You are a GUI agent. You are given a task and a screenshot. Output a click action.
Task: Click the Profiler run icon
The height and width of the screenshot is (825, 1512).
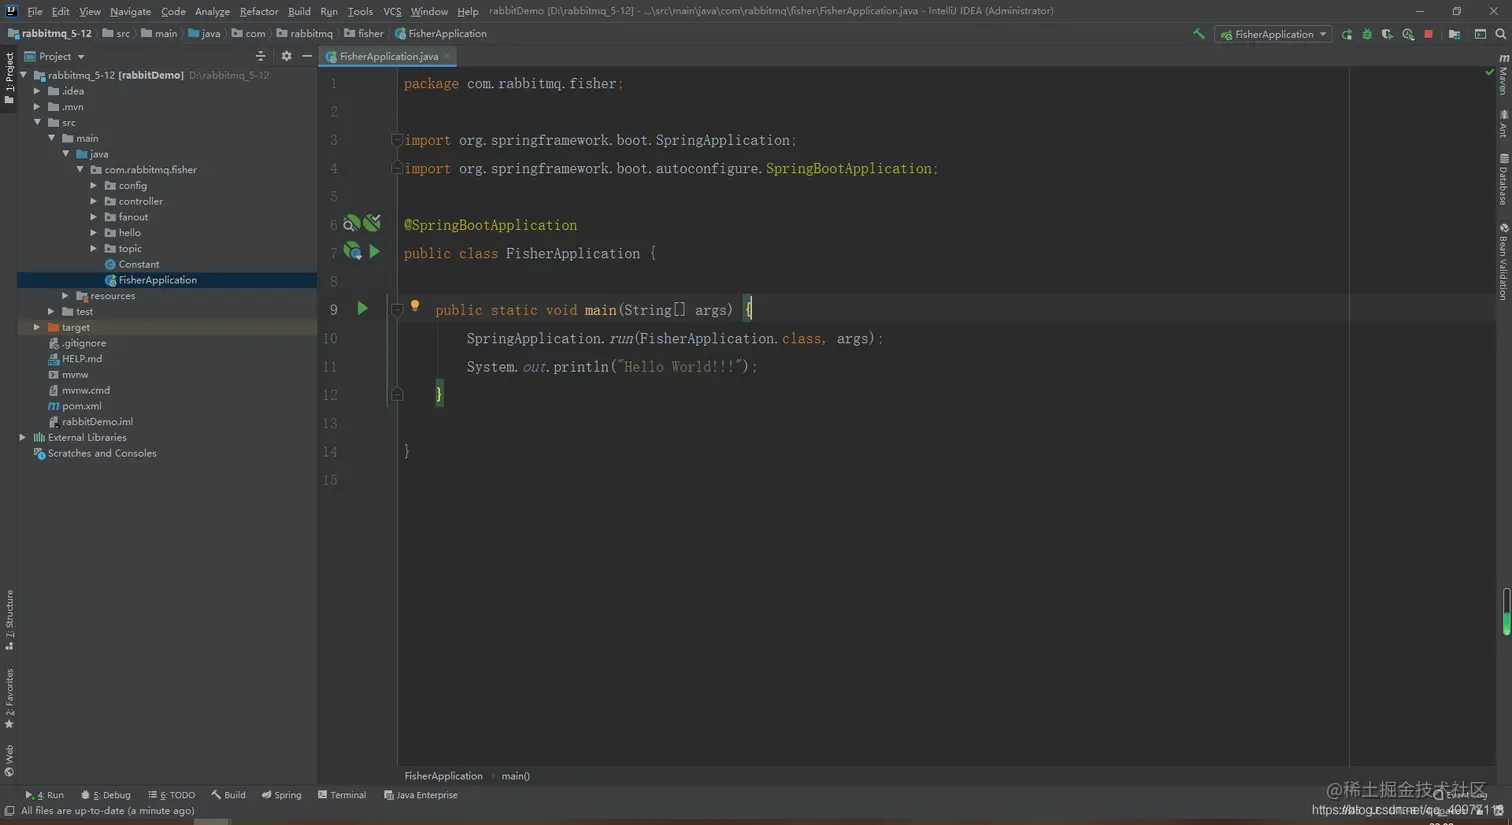click(x=1408, y=34)
